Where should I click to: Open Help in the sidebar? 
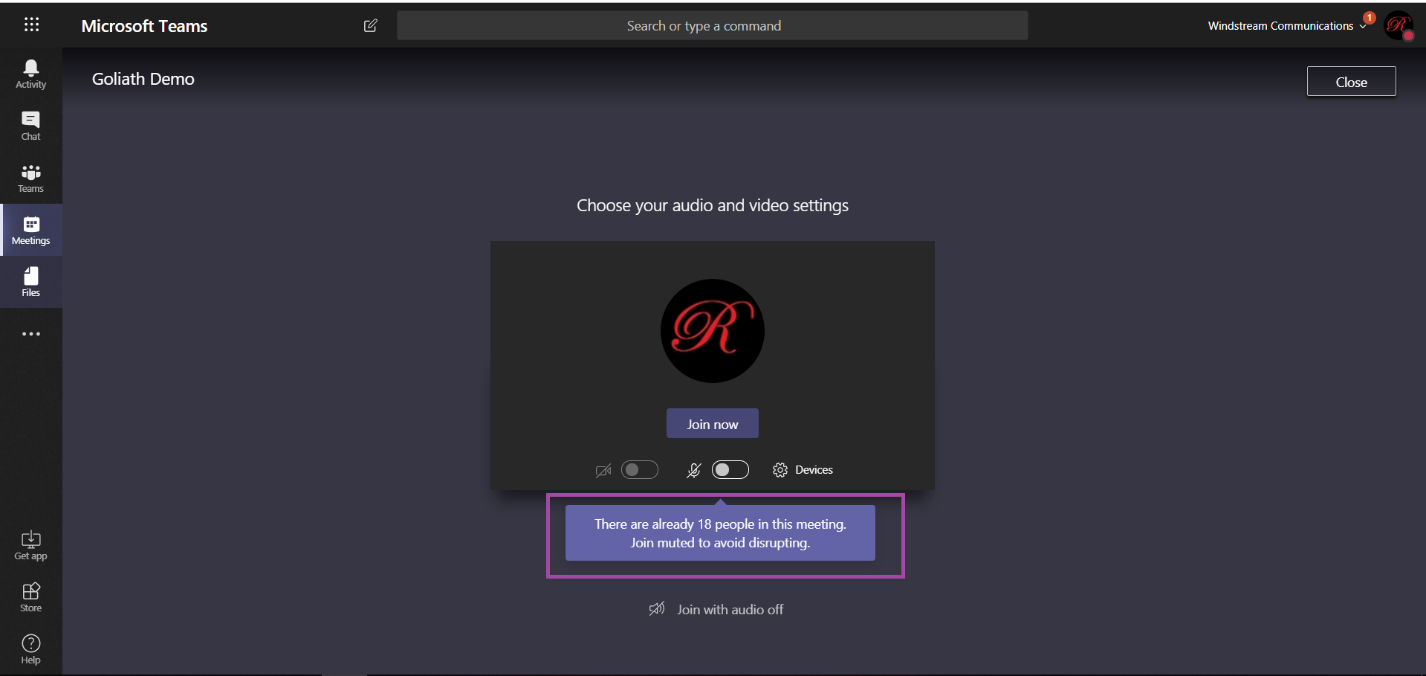[31, 649]
